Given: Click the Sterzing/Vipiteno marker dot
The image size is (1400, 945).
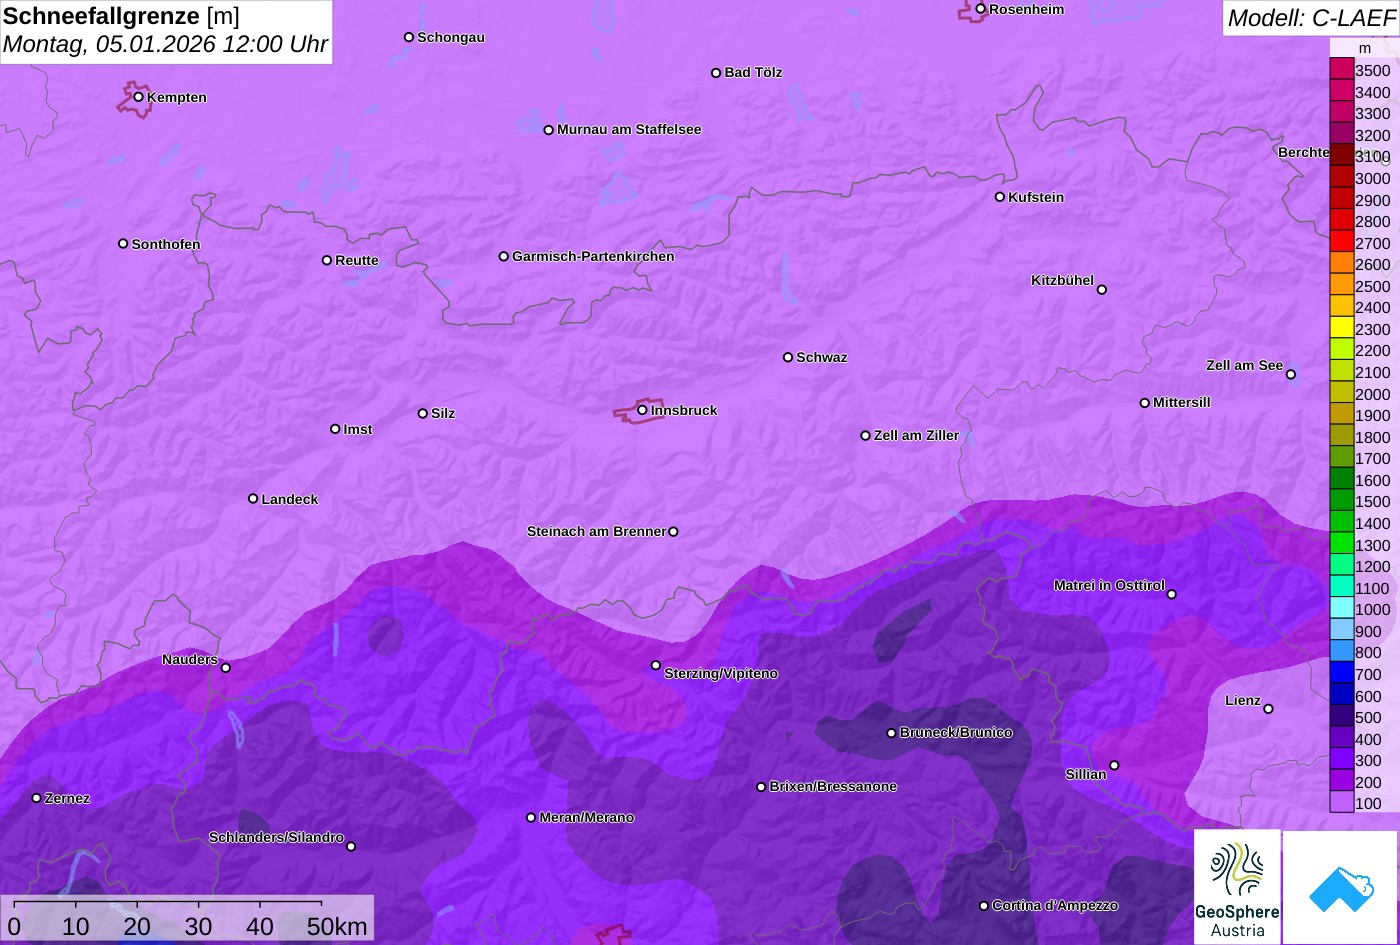Looking at the screenshot, I should pyautogui.click(x=656, y=665).
